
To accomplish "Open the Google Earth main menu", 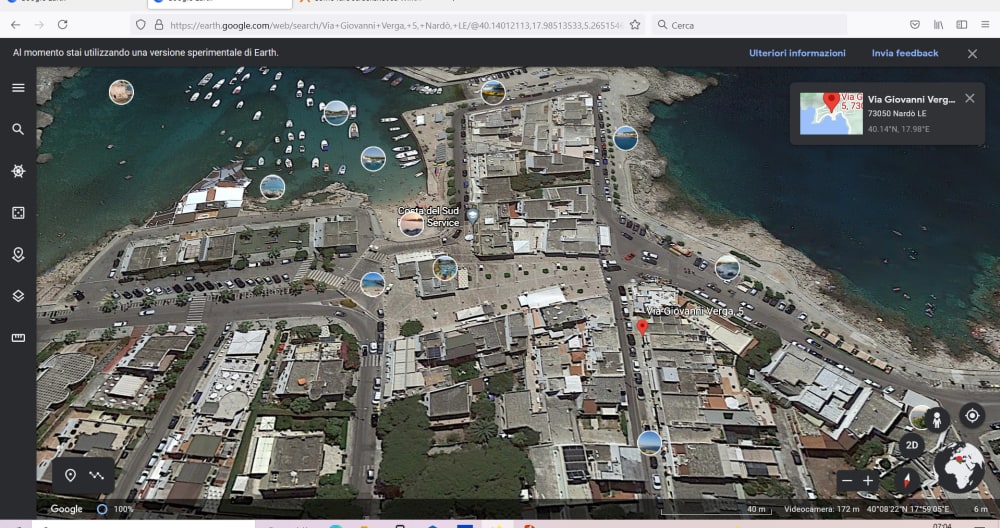I will 18,88.
